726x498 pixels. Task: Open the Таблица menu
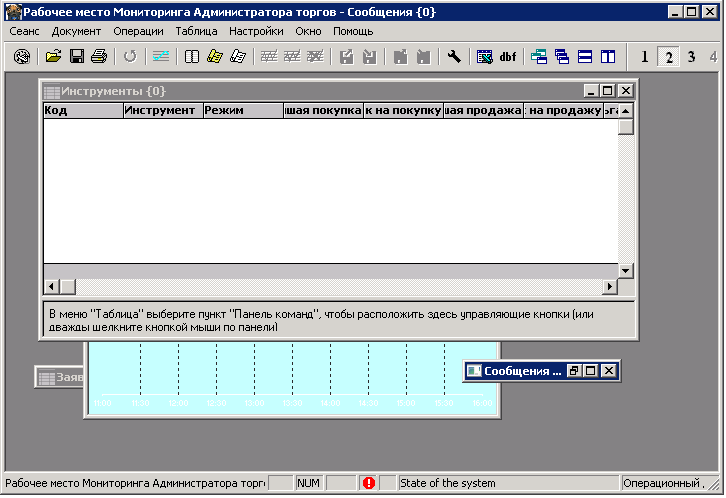pos(196,31)
